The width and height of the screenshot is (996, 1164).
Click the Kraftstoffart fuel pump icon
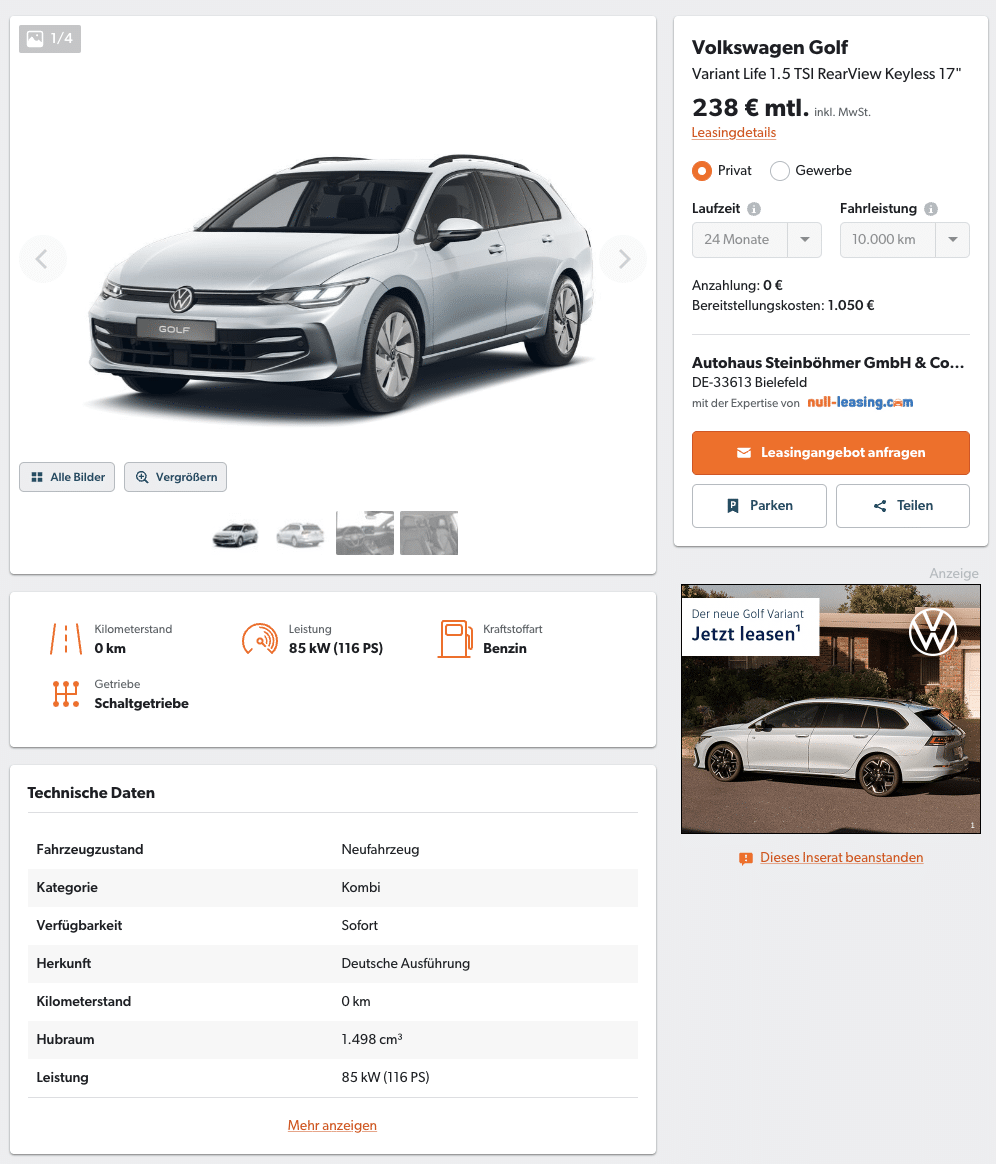tap(455, 638)
